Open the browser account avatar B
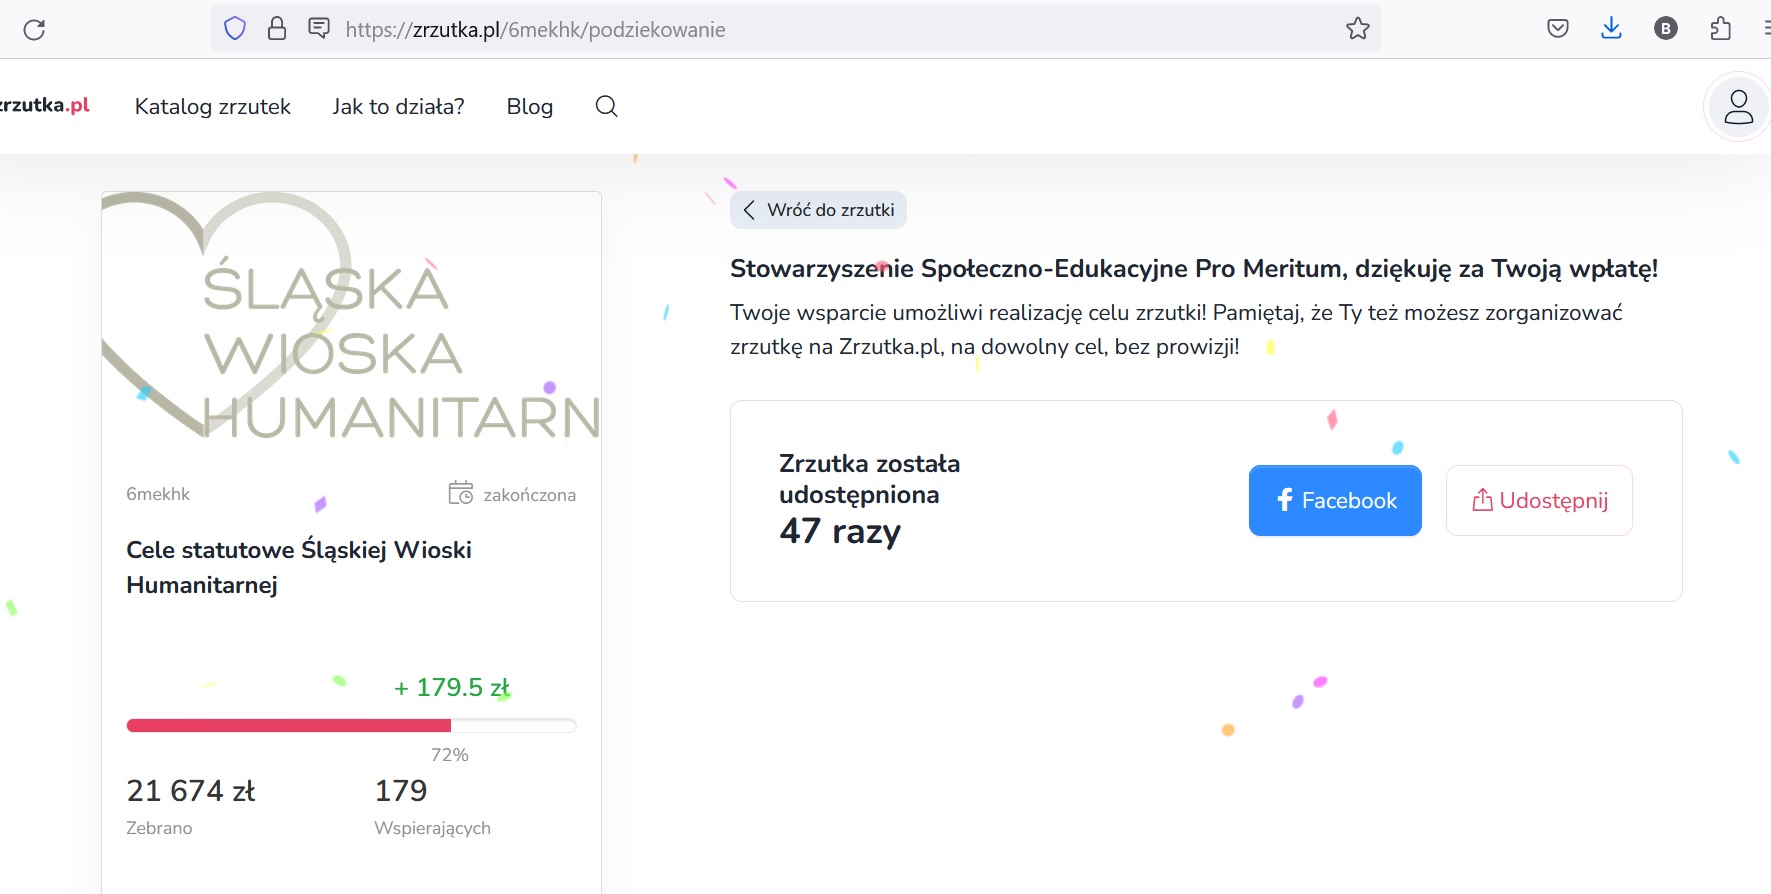1771x894 pixels. click(1666, 29)
